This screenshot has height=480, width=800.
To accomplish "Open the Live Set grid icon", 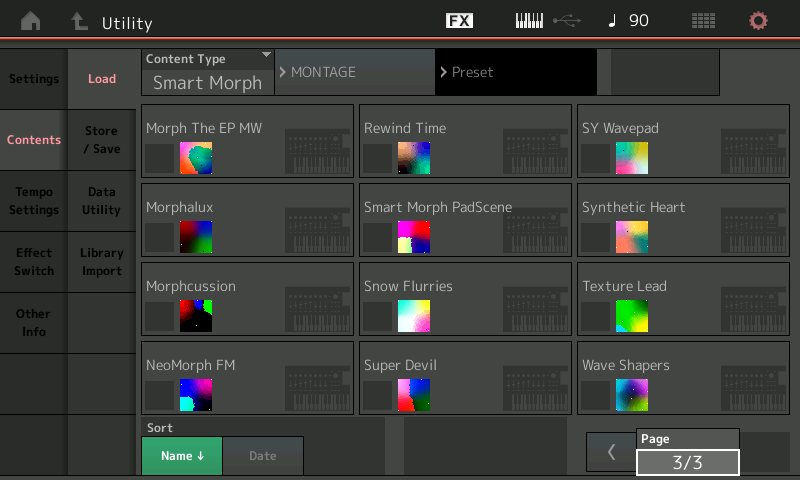I will (x=703, y=21).
